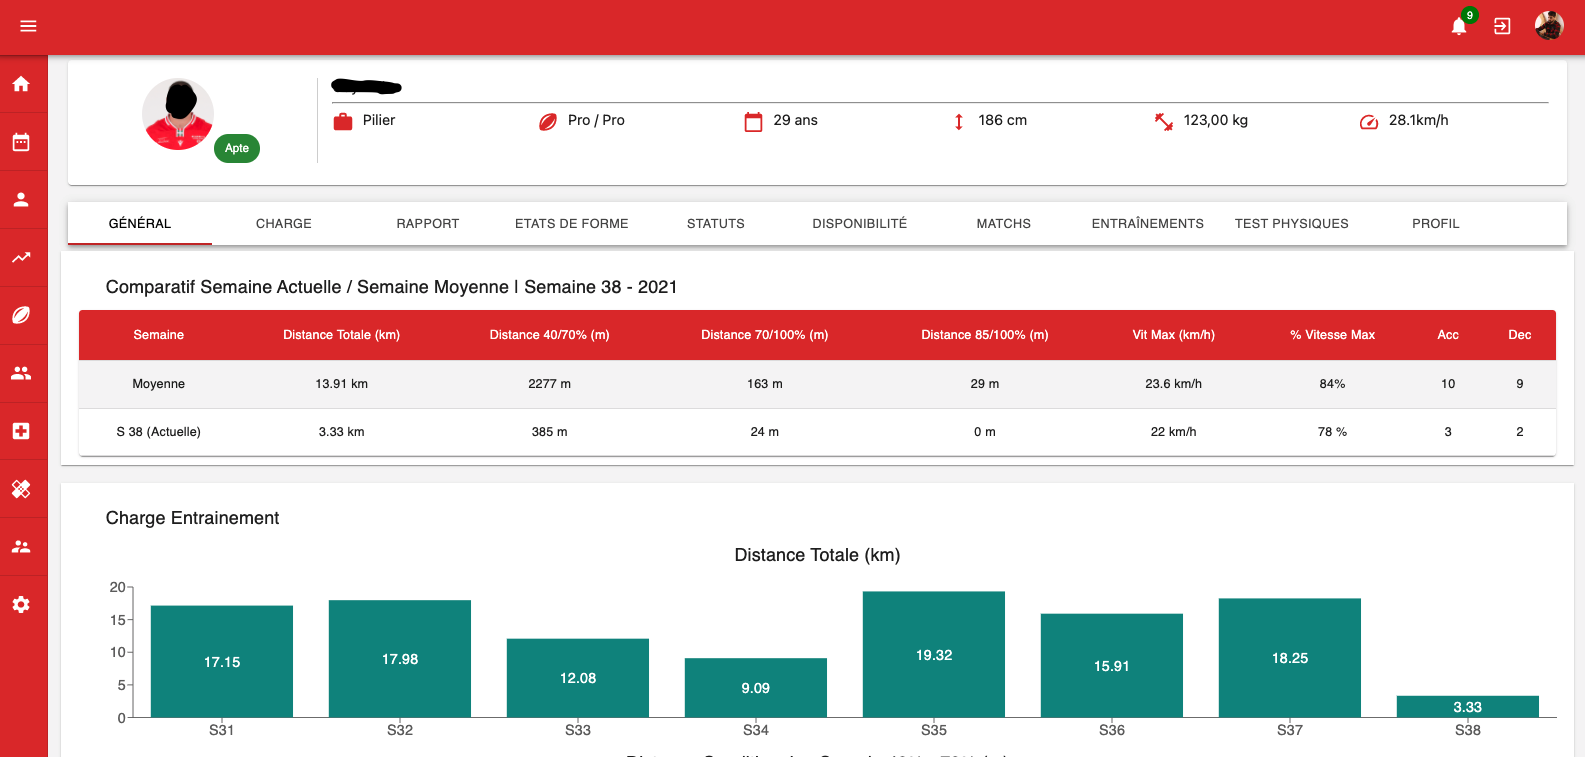Go to the DISPONIBILITÉ tab
The width and height of the screenshot is (1585, 757).
point(859,224)
